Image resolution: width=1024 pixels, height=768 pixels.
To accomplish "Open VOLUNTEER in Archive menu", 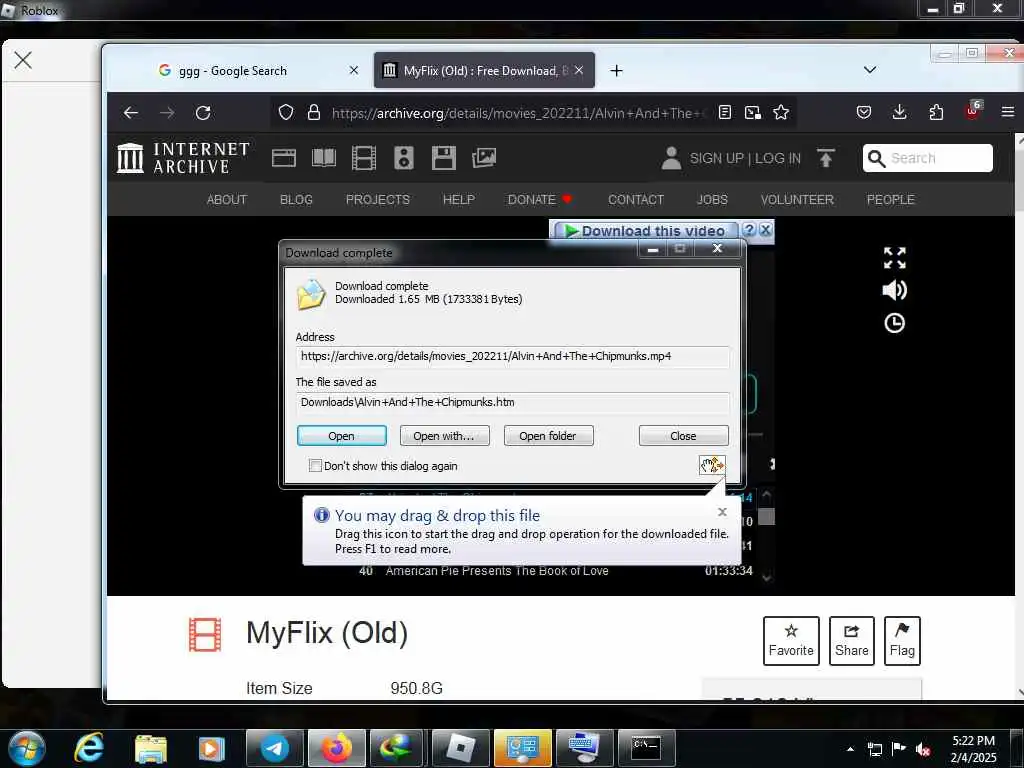I will [x=797, y=200].
